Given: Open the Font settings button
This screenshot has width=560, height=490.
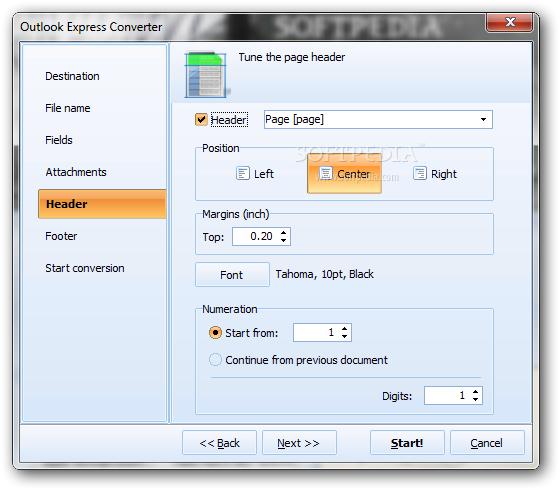Looking at the screenshot, I should pos(232,274).
